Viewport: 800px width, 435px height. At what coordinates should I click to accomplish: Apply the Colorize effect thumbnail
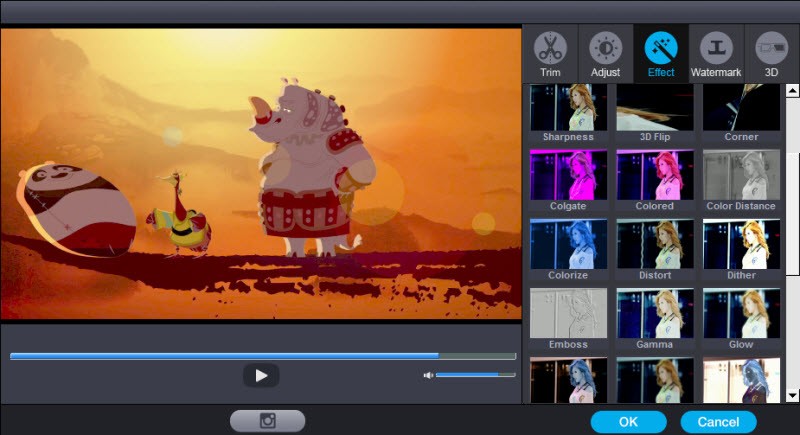[568, 244]
